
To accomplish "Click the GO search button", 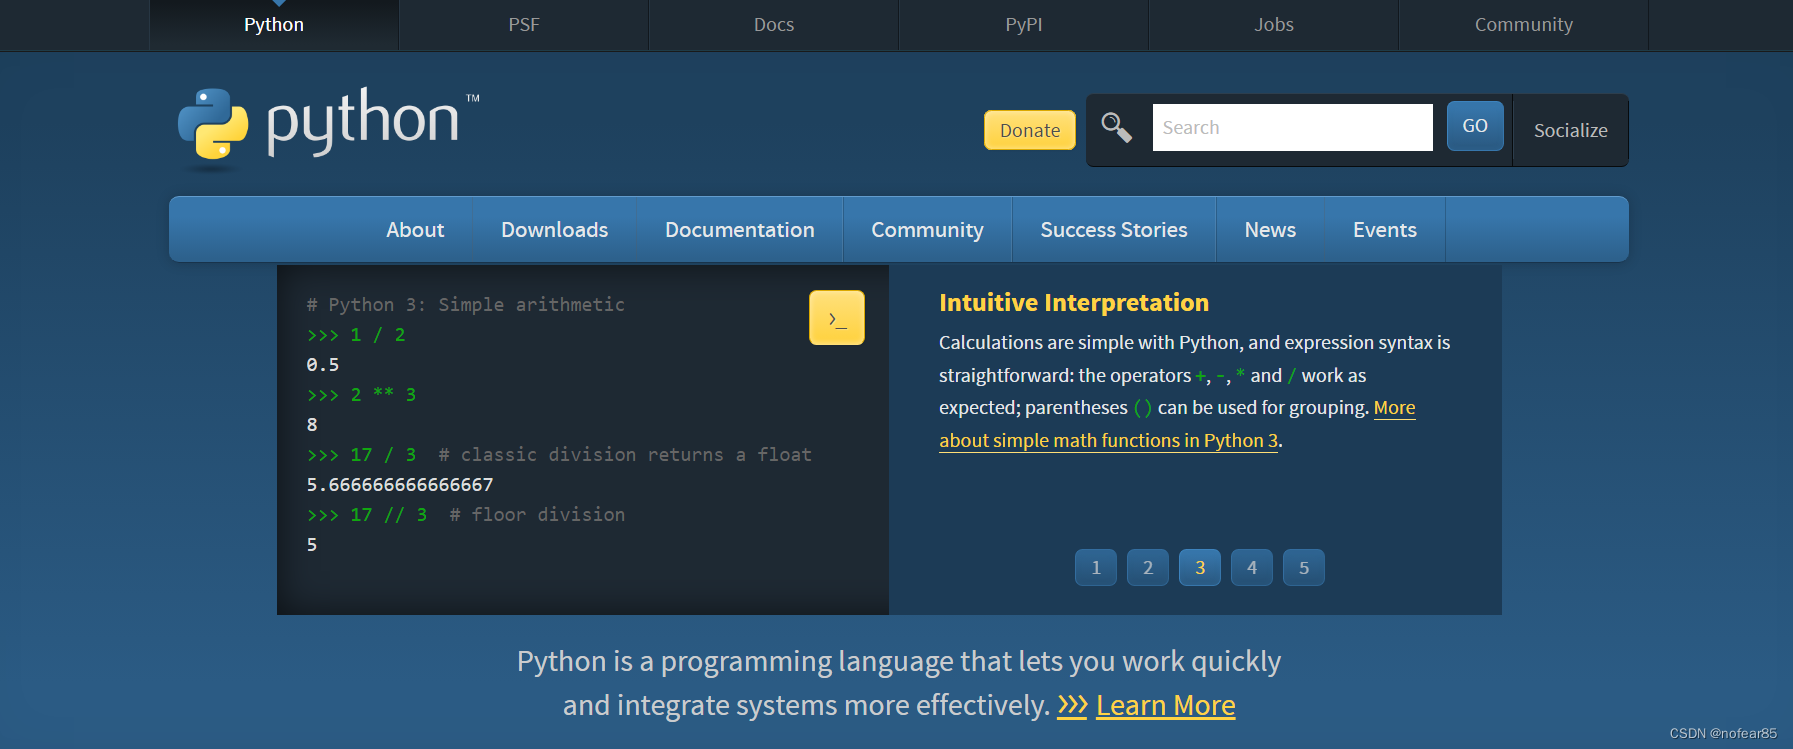I will point(1475,126).
